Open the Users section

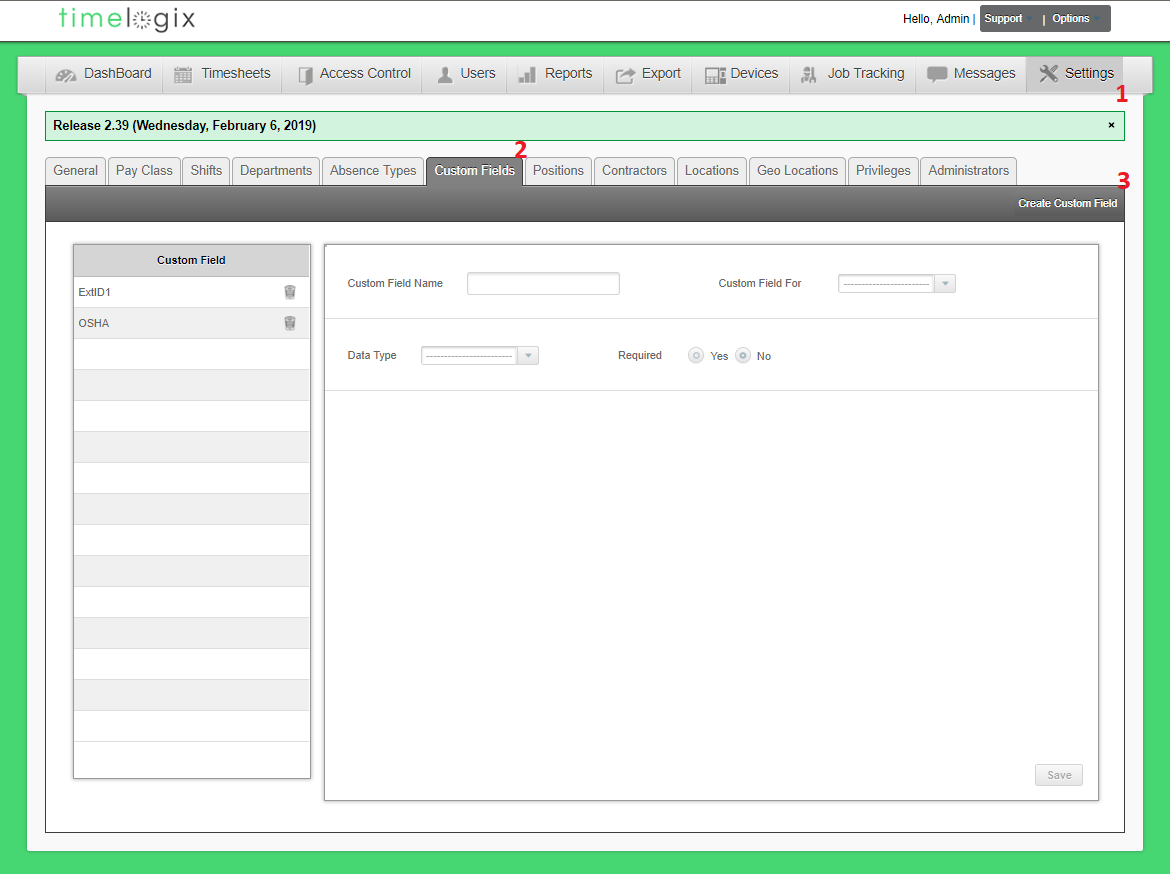[465, 74]
